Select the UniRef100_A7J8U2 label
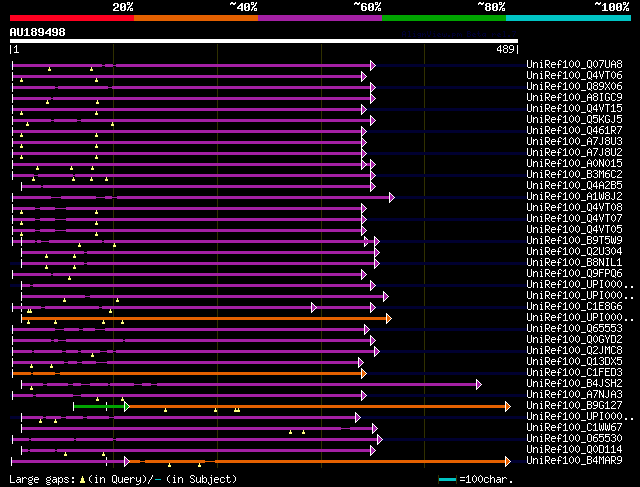Image resolution: width=640 pixels, height=487 pixels. click(574, 153)
